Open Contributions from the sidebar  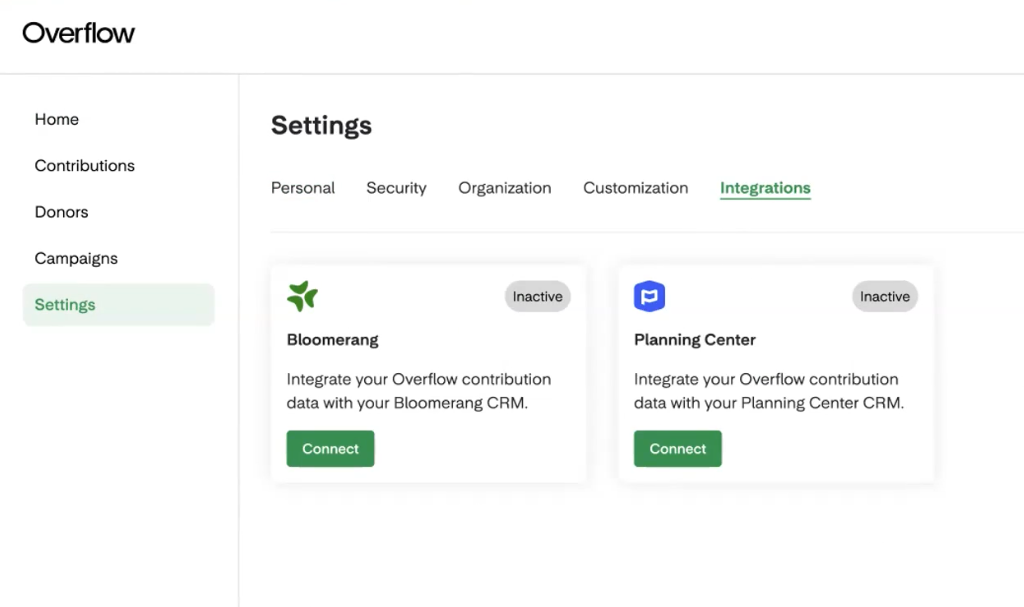tap(85, 166)
